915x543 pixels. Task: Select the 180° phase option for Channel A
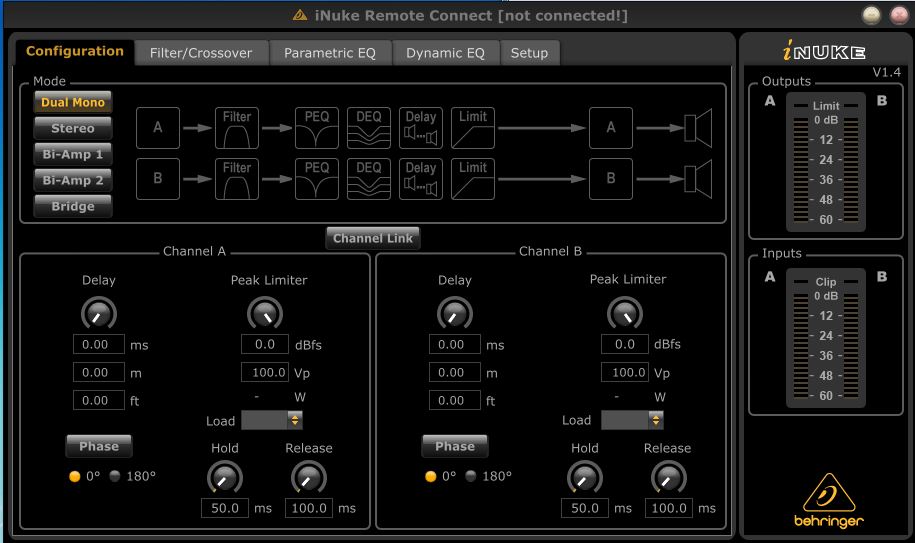pyautogui.click(x=115, y=476)
